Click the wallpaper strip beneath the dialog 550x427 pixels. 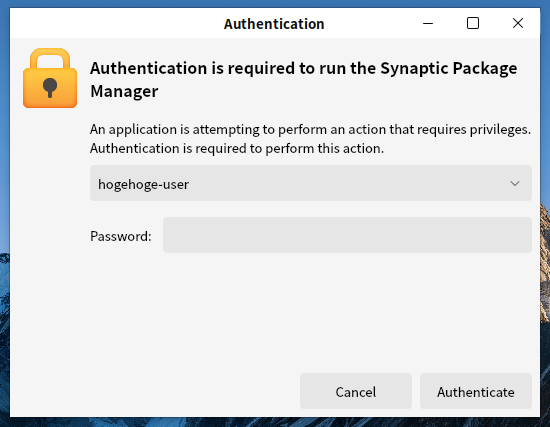(275, 422)
